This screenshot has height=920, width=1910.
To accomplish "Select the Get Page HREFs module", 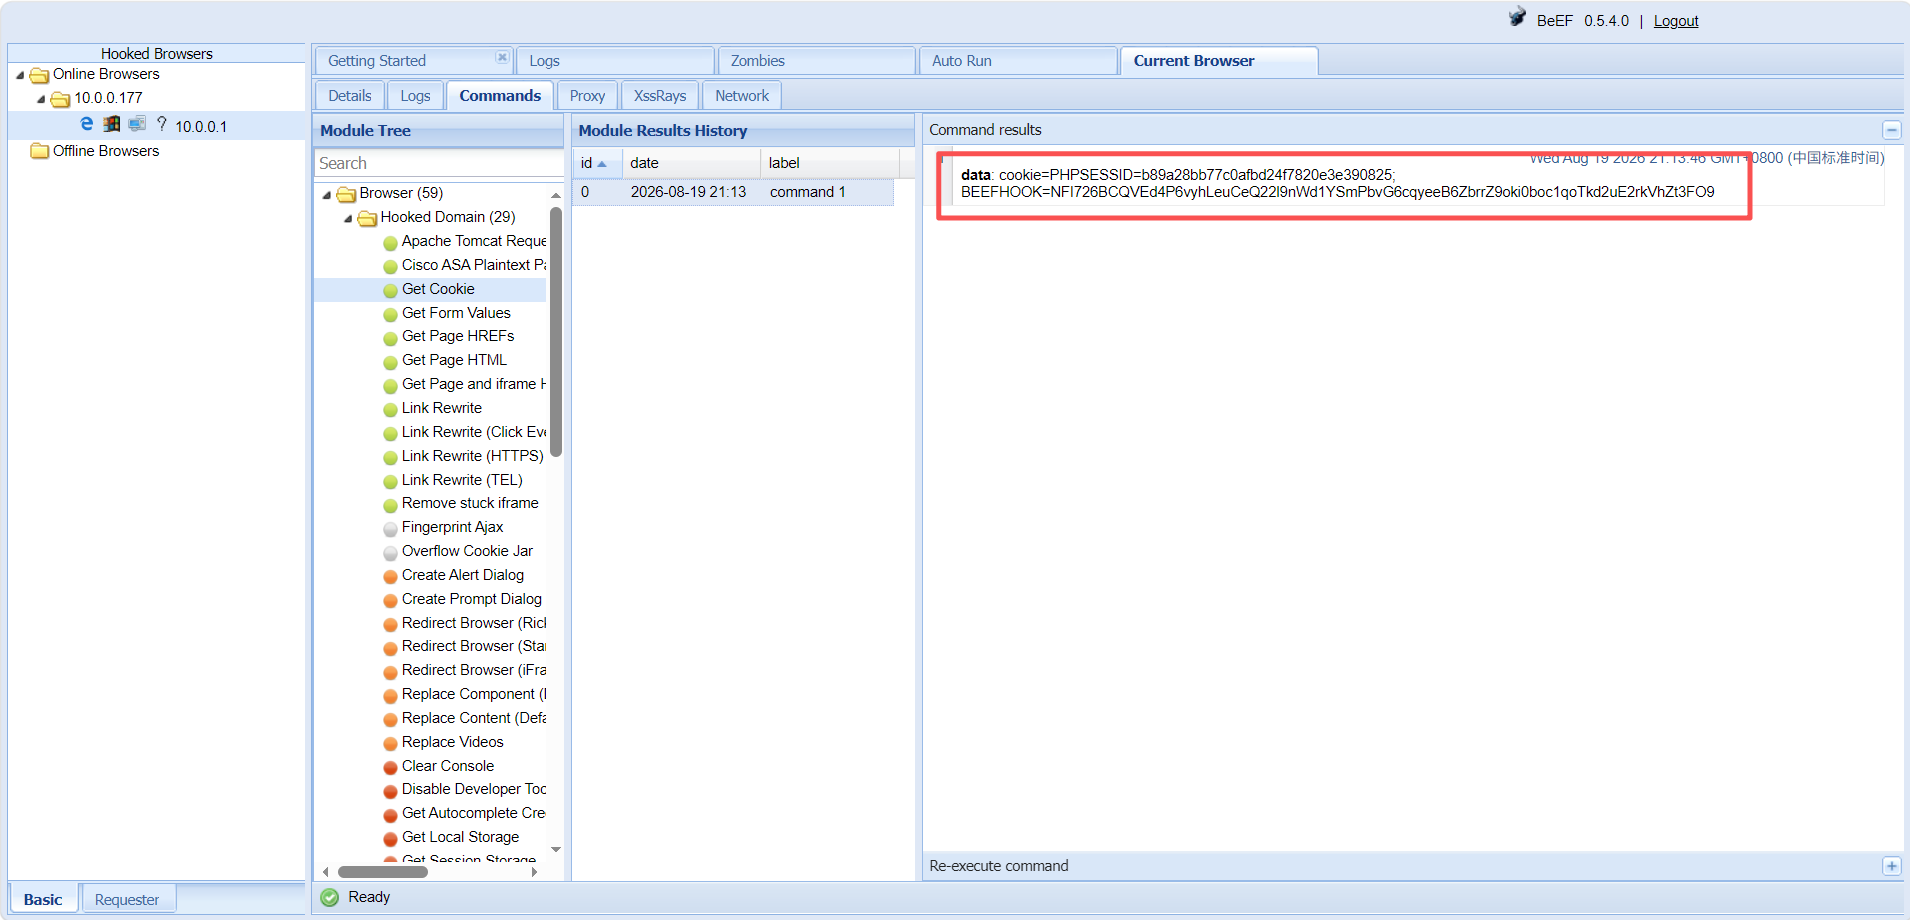I will point(458,336).
